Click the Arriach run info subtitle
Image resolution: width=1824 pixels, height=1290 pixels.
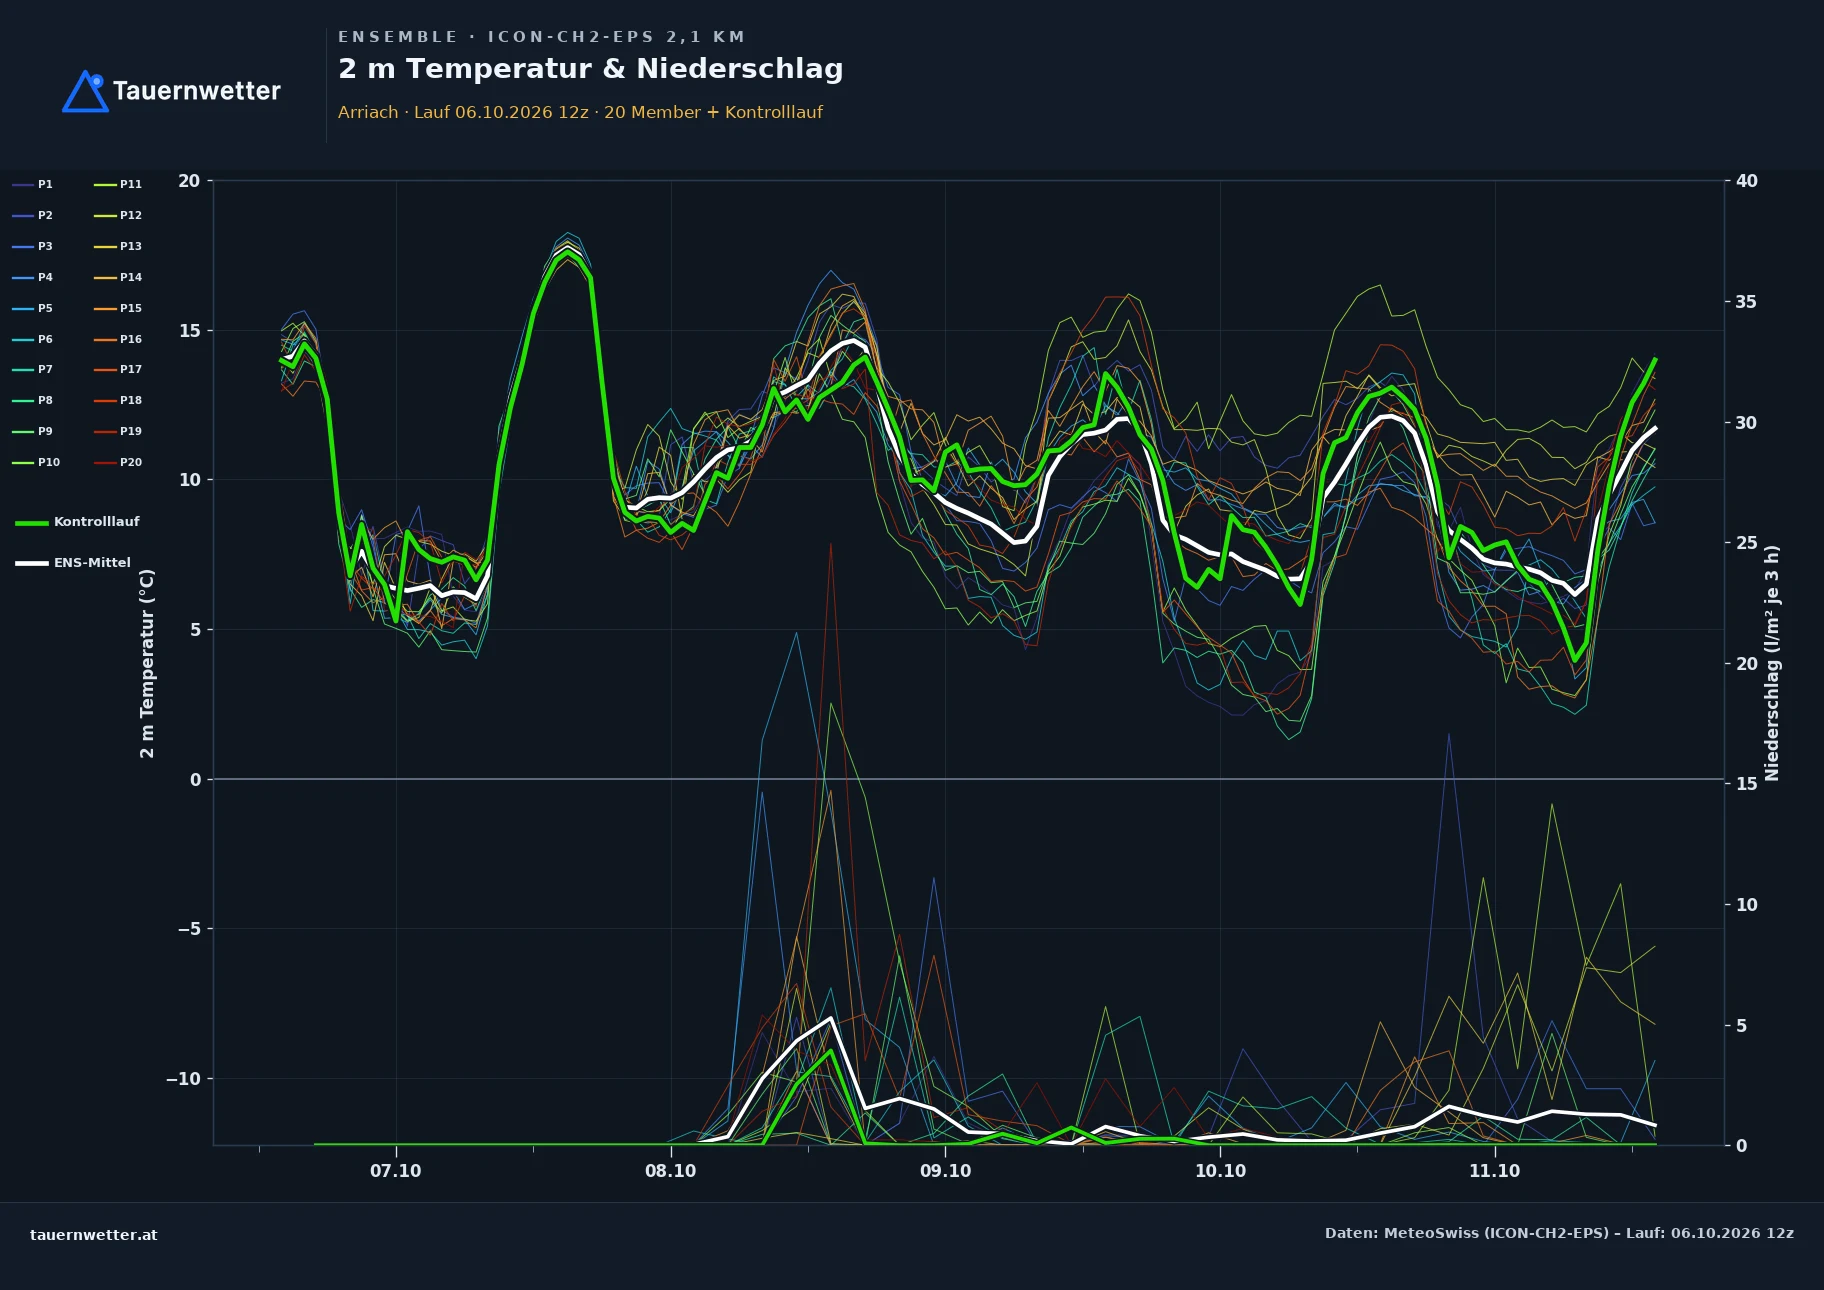point(580,112)
